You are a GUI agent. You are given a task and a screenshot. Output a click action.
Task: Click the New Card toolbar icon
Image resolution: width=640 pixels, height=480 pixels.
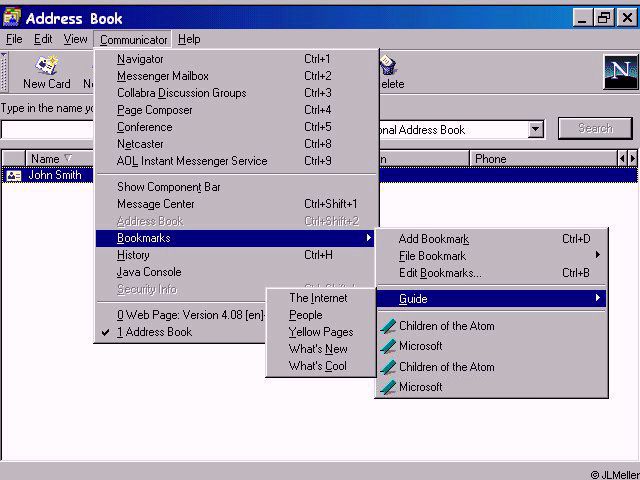tap(47, 65)
